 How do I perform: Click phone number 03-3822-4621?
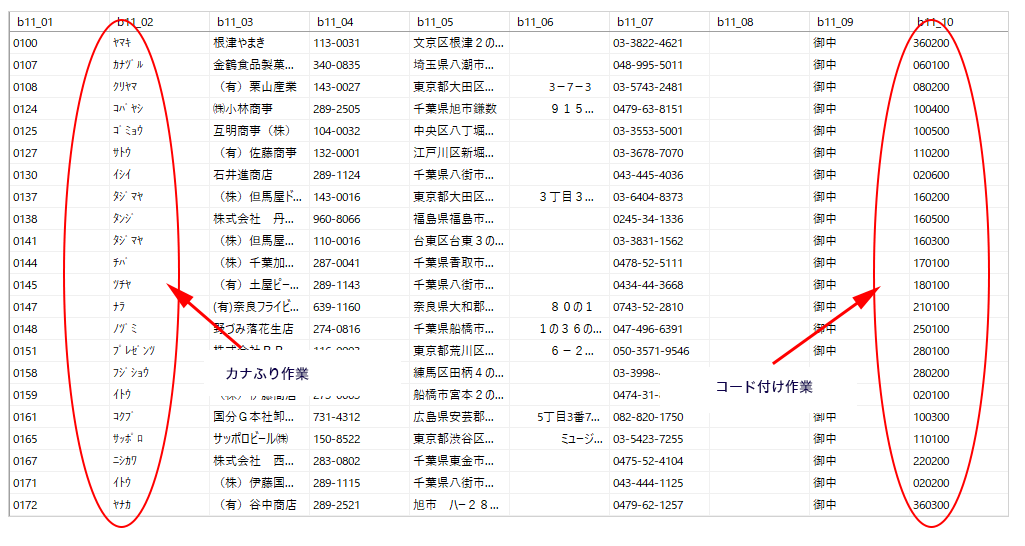point(648,43)
